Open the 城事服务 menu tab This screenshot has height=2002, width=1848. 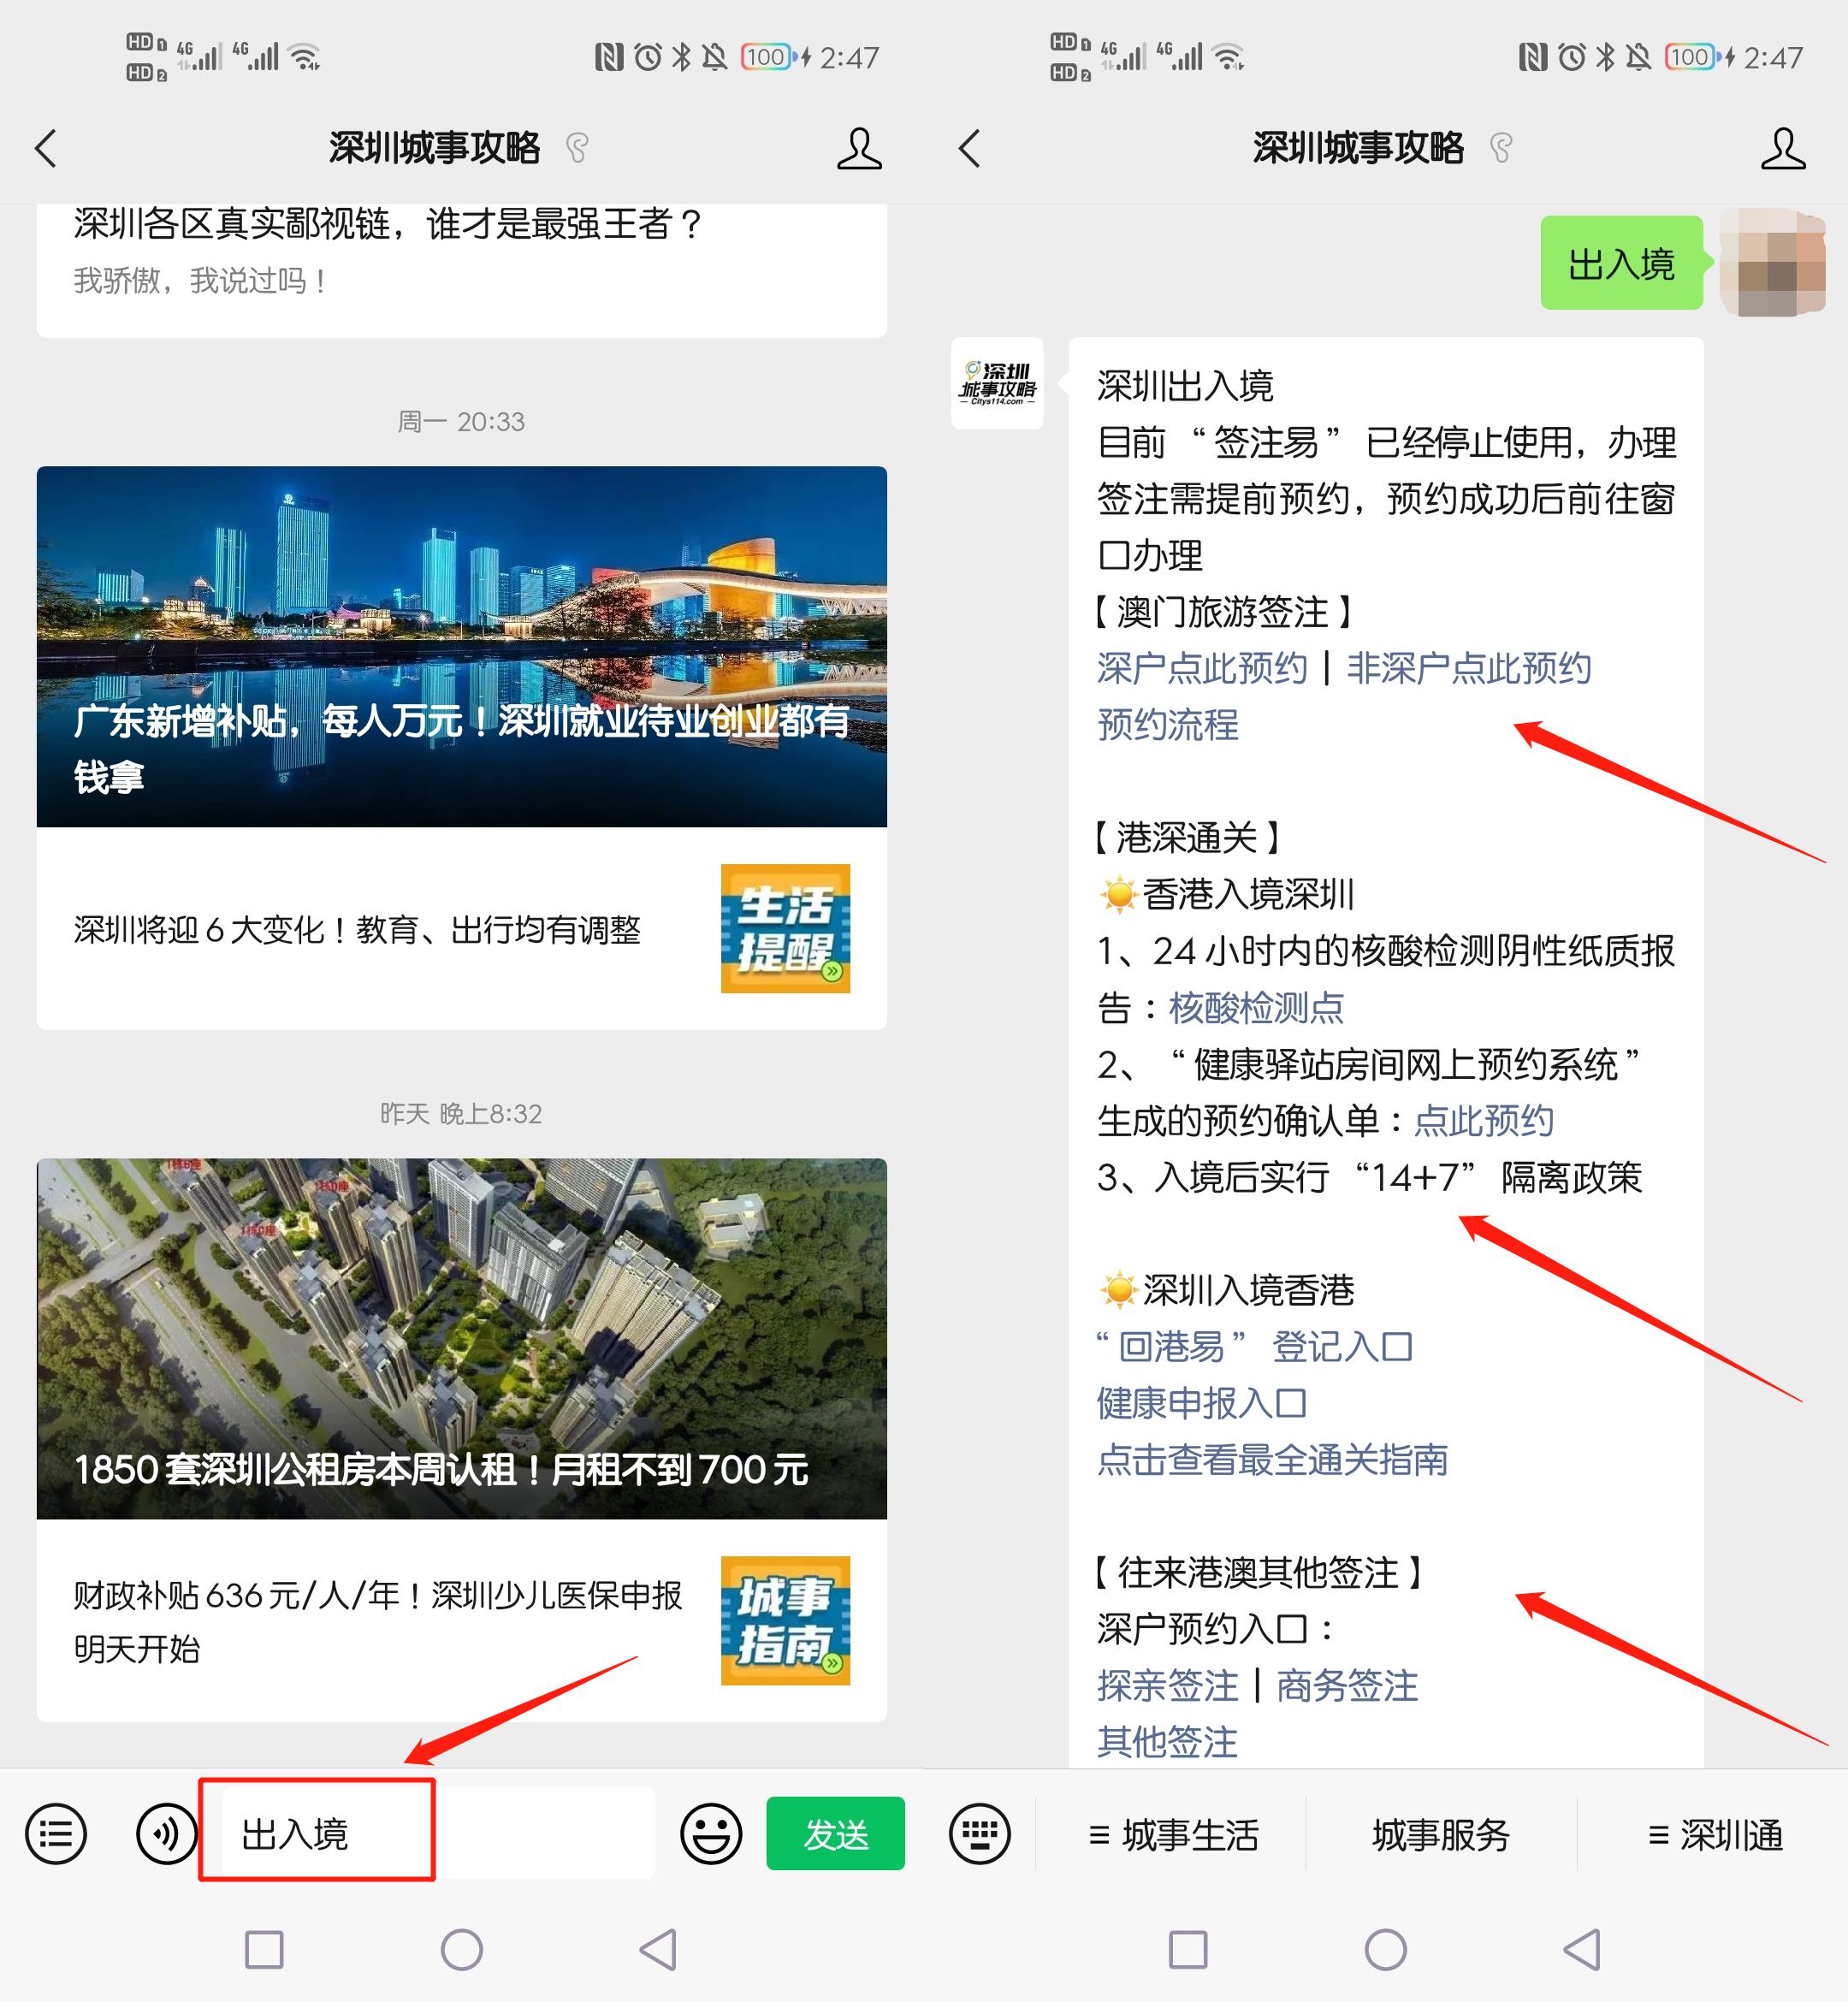click(x=1442, y=1836)
